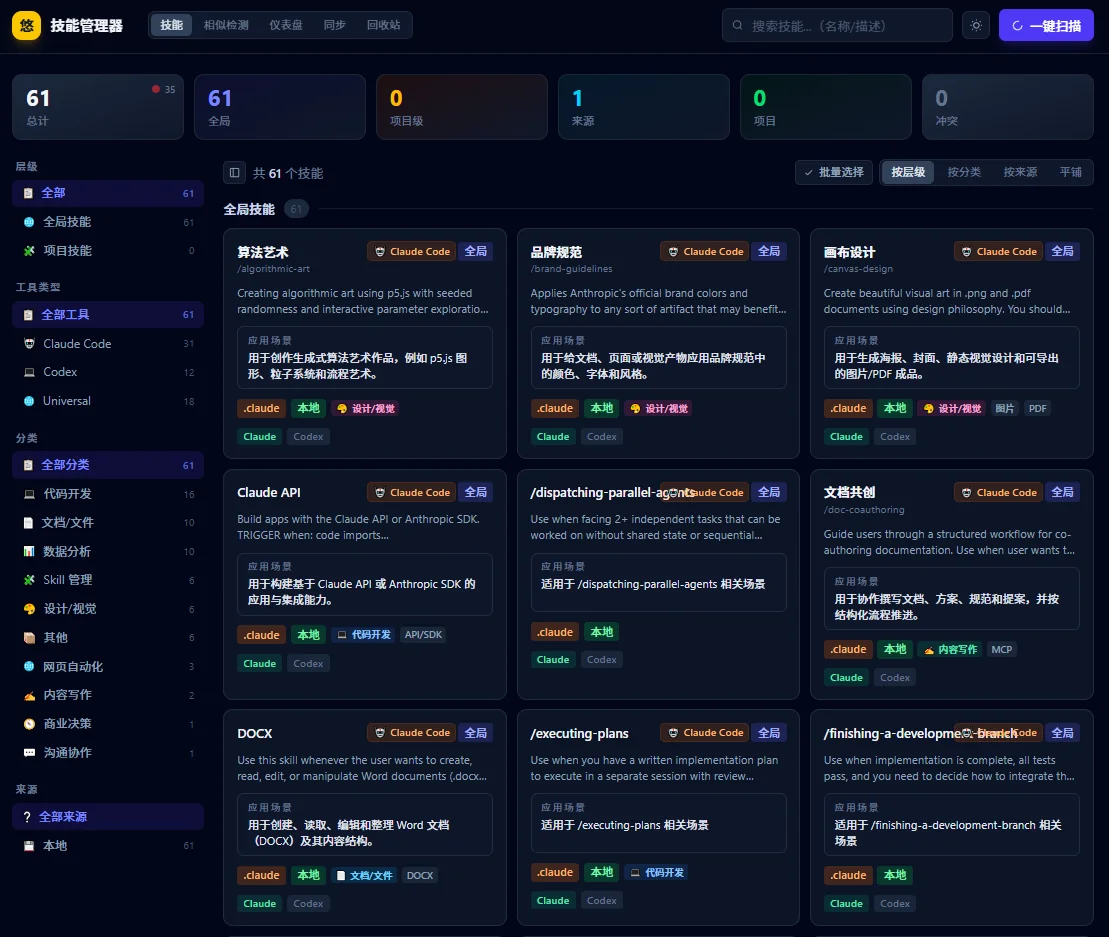
Task: Enable 批量选择 batch selection mode
Action: click(834, 173)
